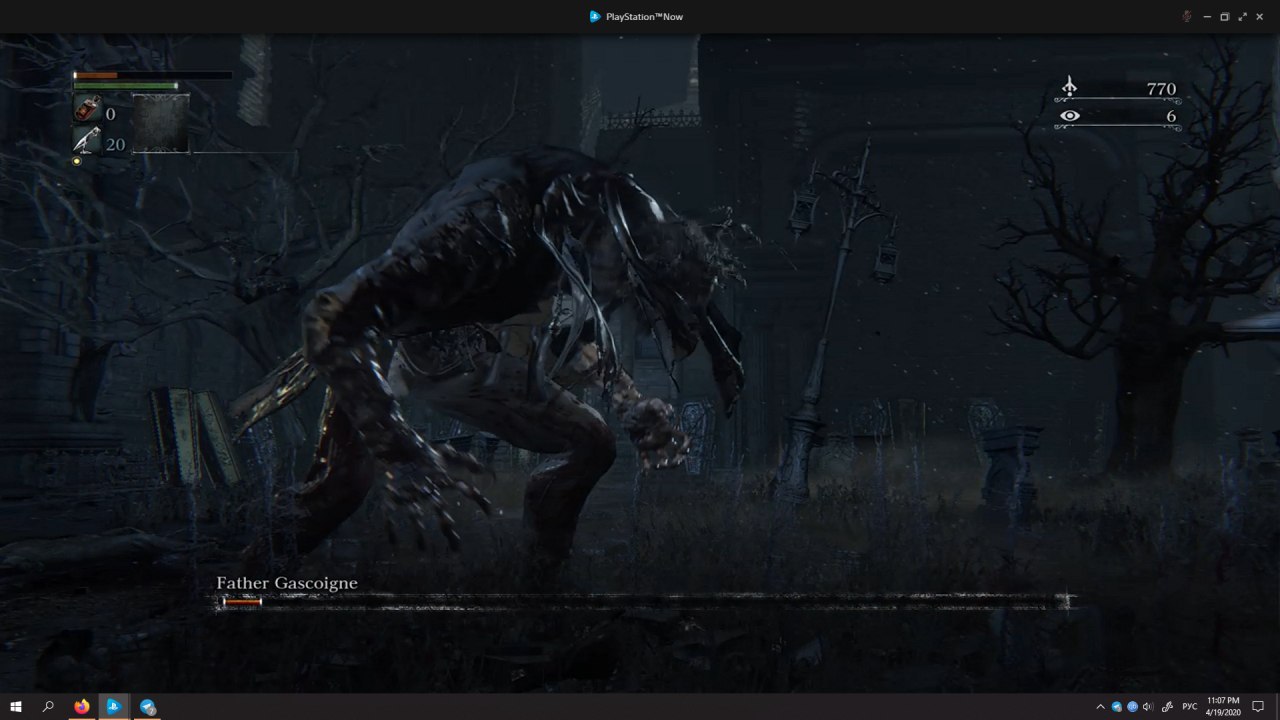Viewport: 1280px width, 720px height.
Task: Click the PlayStation Now title text
Action: [x=645, y=17]
